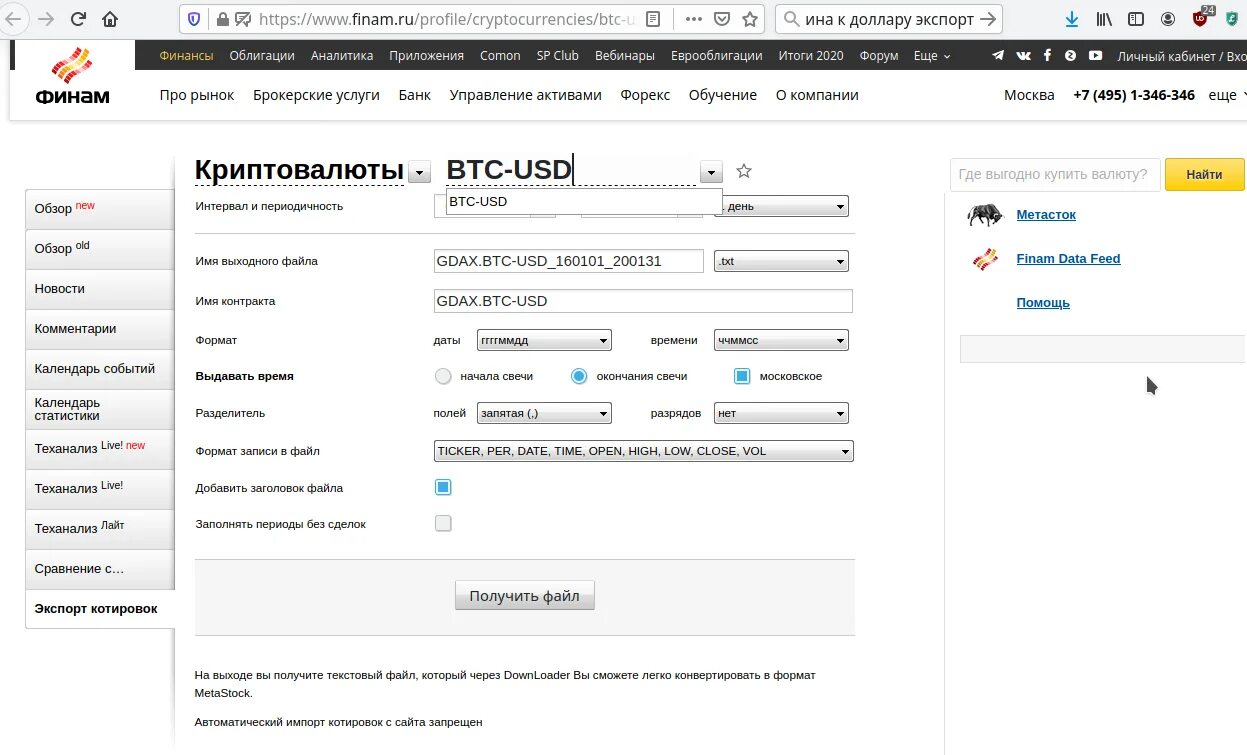Open 'Обзор new' sidebar tab

point(100,208)
